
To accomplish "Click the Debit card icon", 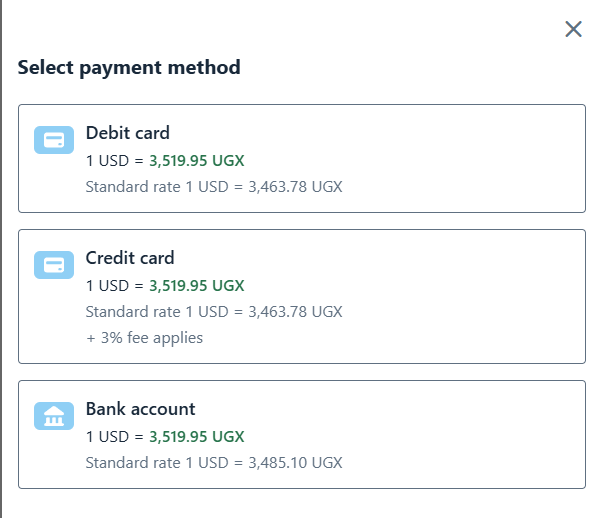I will [54, 140].
